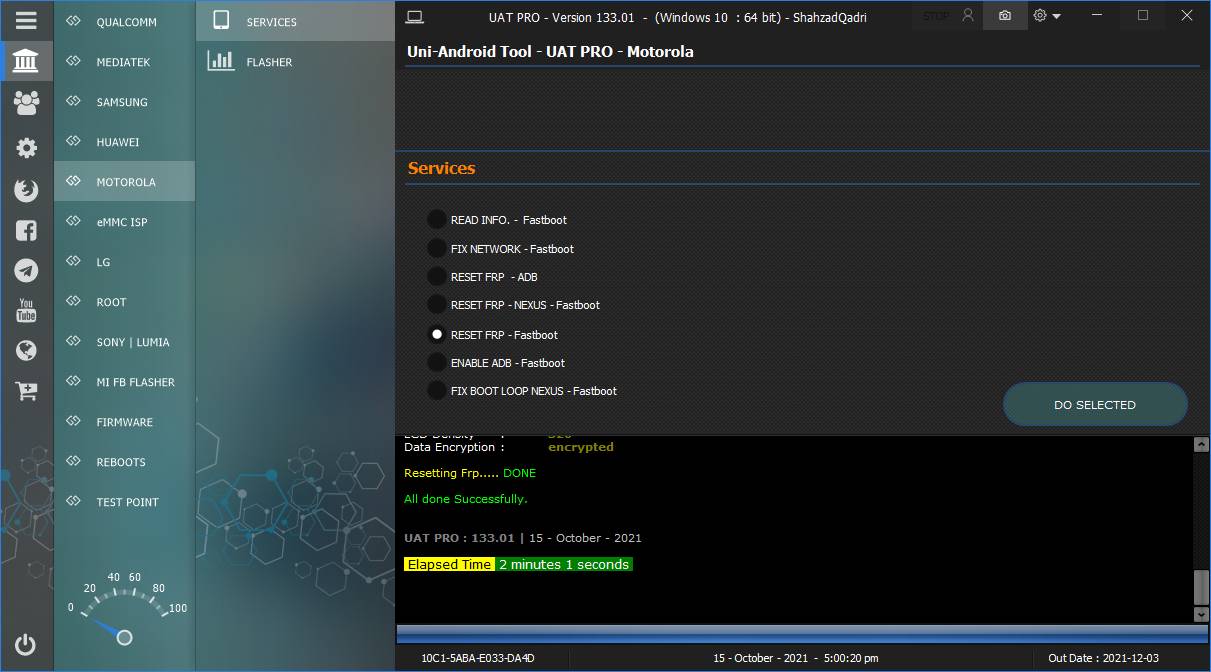Open the MOTOROLA section
This screenshot has width=1211, height=672.
coord(124,181)
